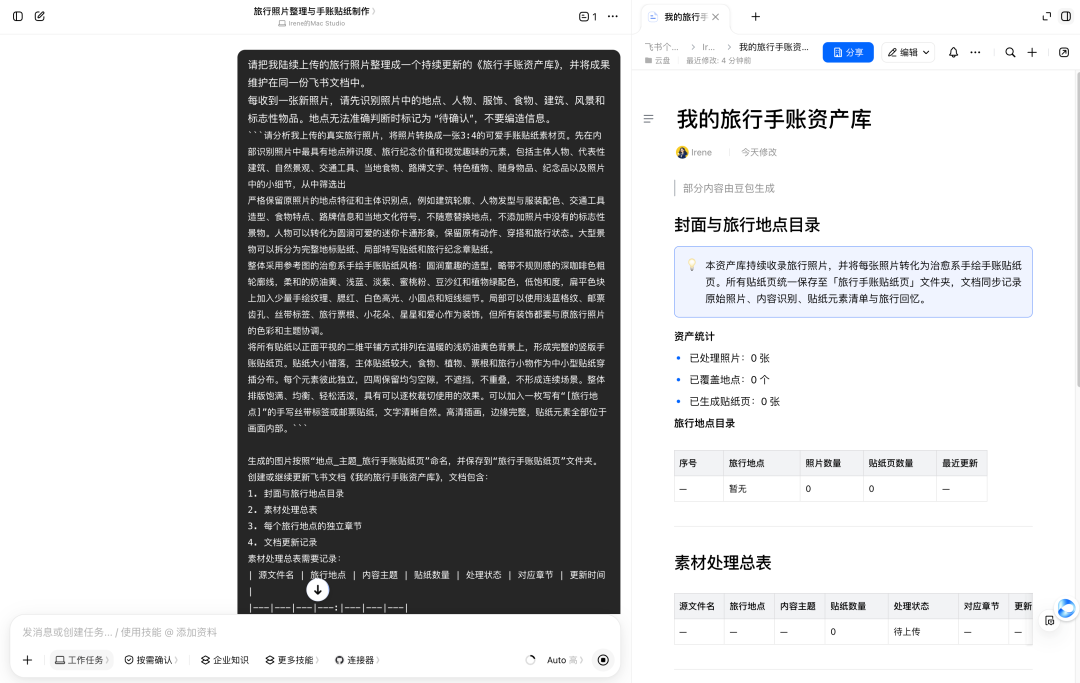Open the 更多技能 menu
Viewport: 1080px width, 683px height.
click(x=293, y=660)
